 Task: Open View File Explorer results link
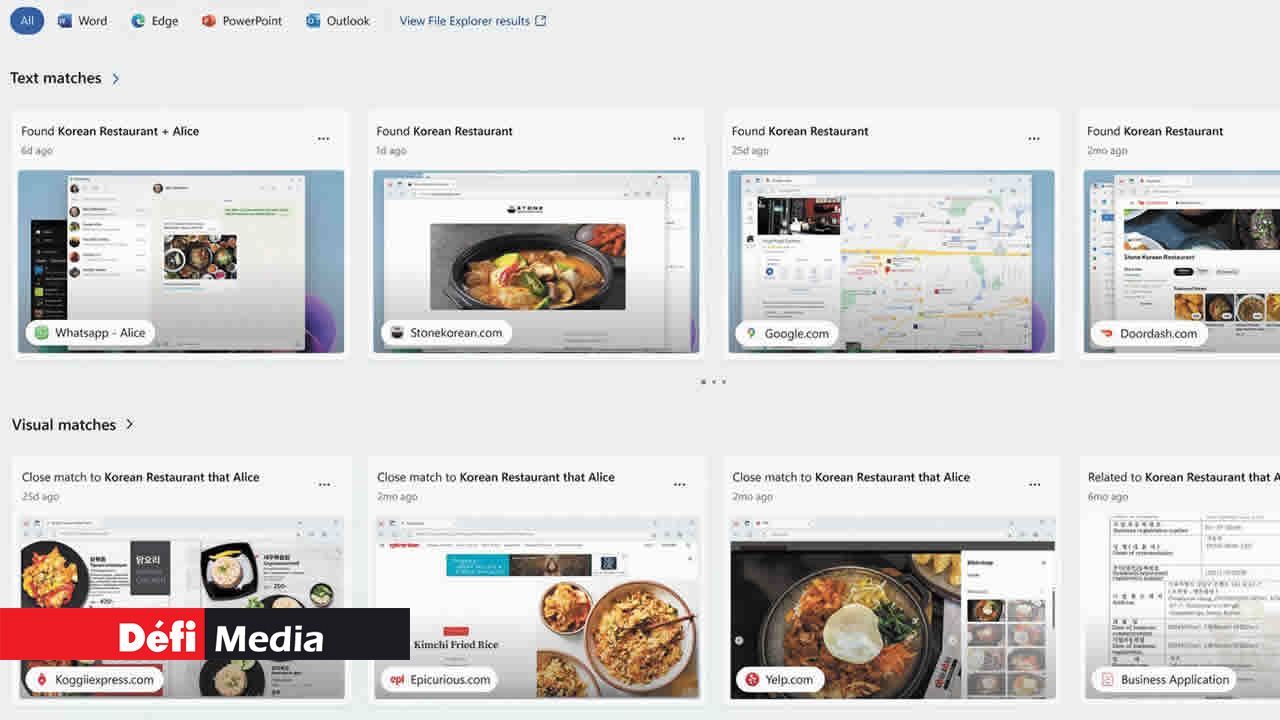point(472,21)
